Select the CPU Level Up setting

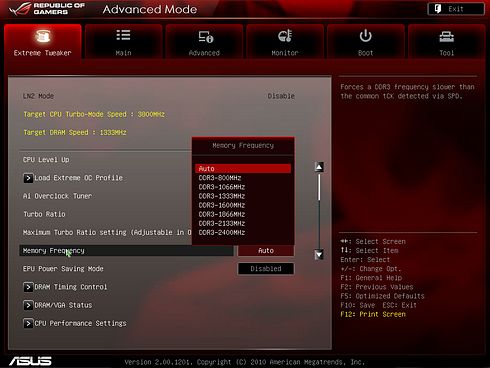coord(46,160)
